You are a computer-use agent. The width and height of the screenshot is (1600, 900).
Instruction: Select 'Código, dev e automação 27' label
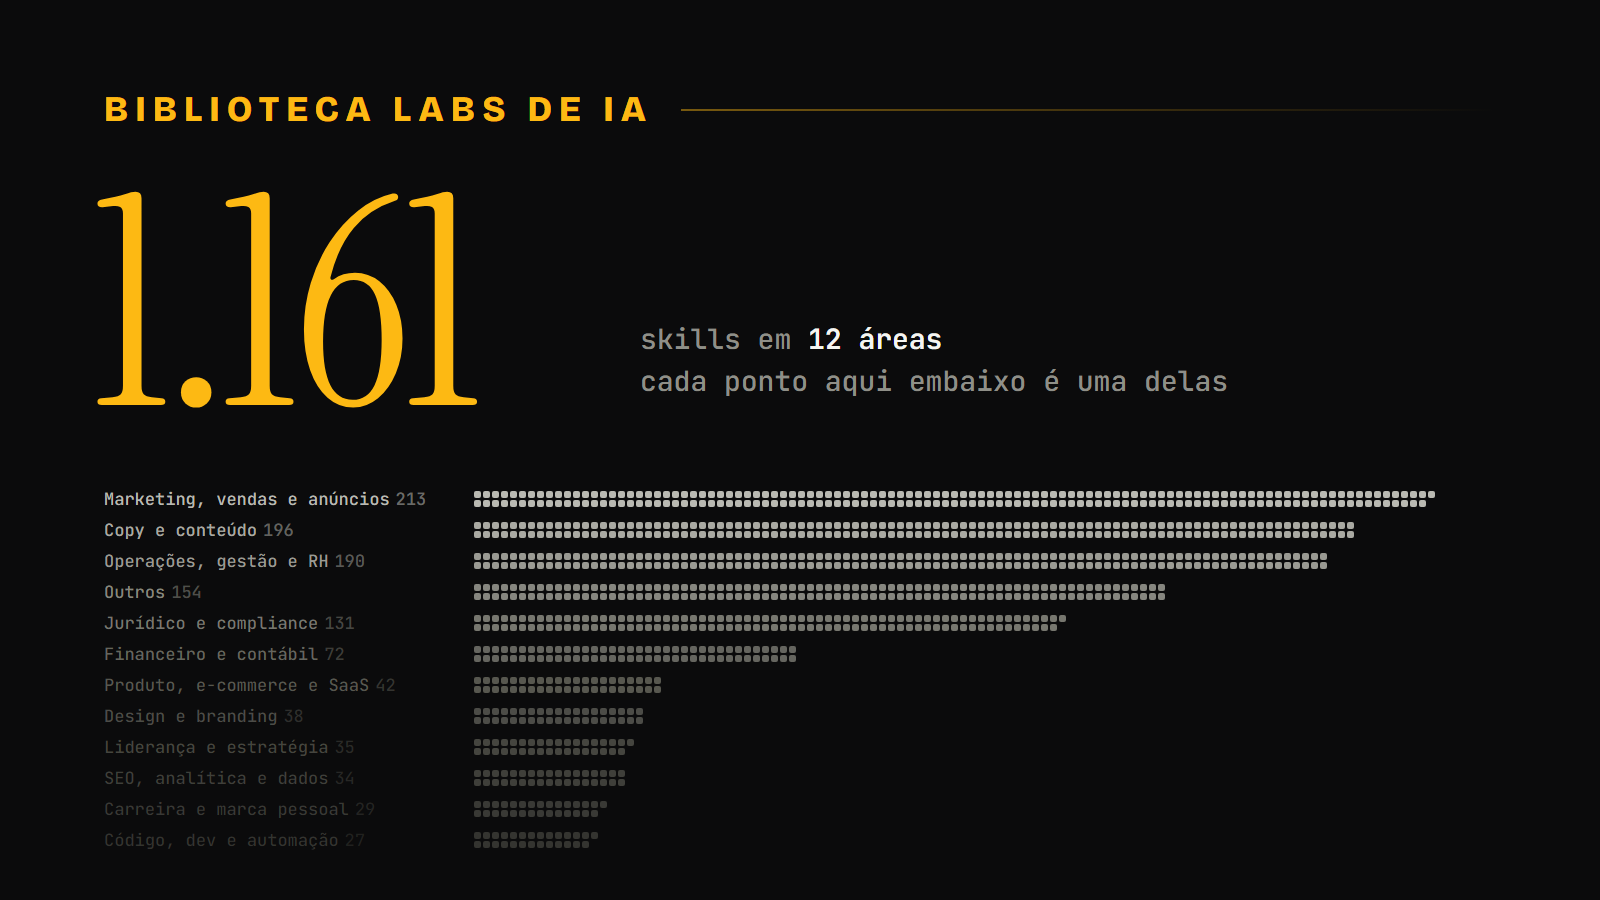coord(235,840)
